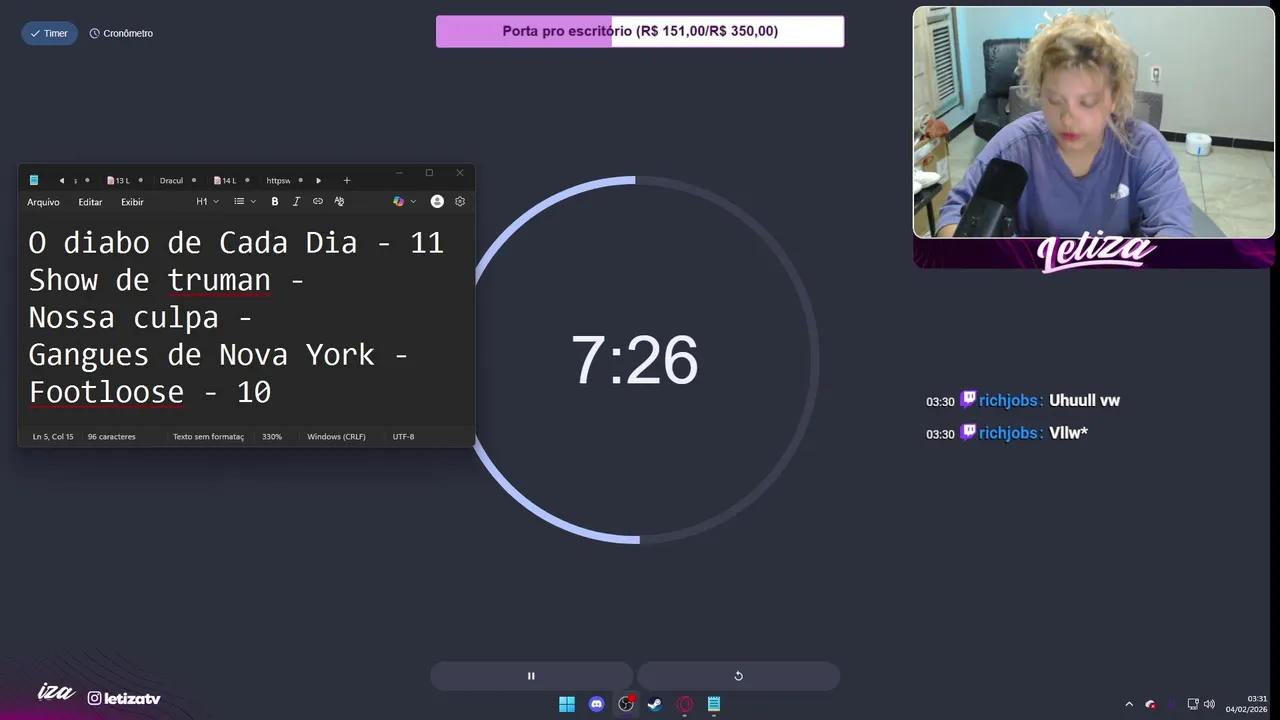Toggle italic formatting in Notepad

tap(296, 202)
